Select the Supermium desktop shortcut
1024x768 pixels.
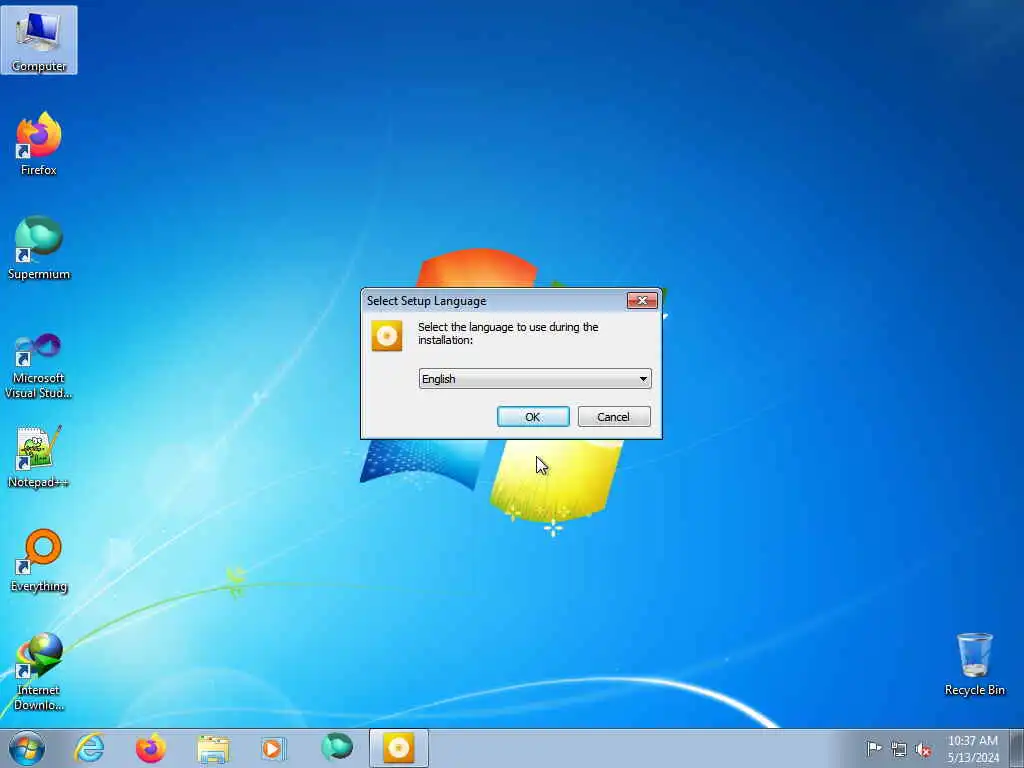pyautogui.click(x=39, y=248)
